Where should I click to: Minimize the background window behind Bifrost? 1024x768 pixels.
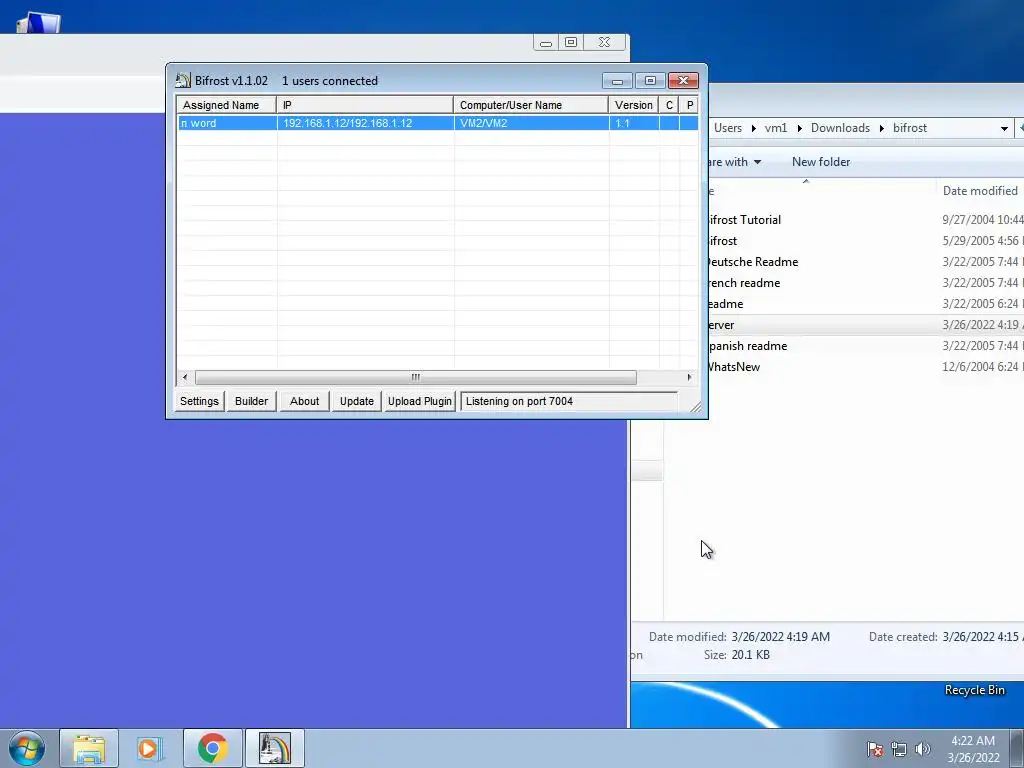tap(546, 42)
